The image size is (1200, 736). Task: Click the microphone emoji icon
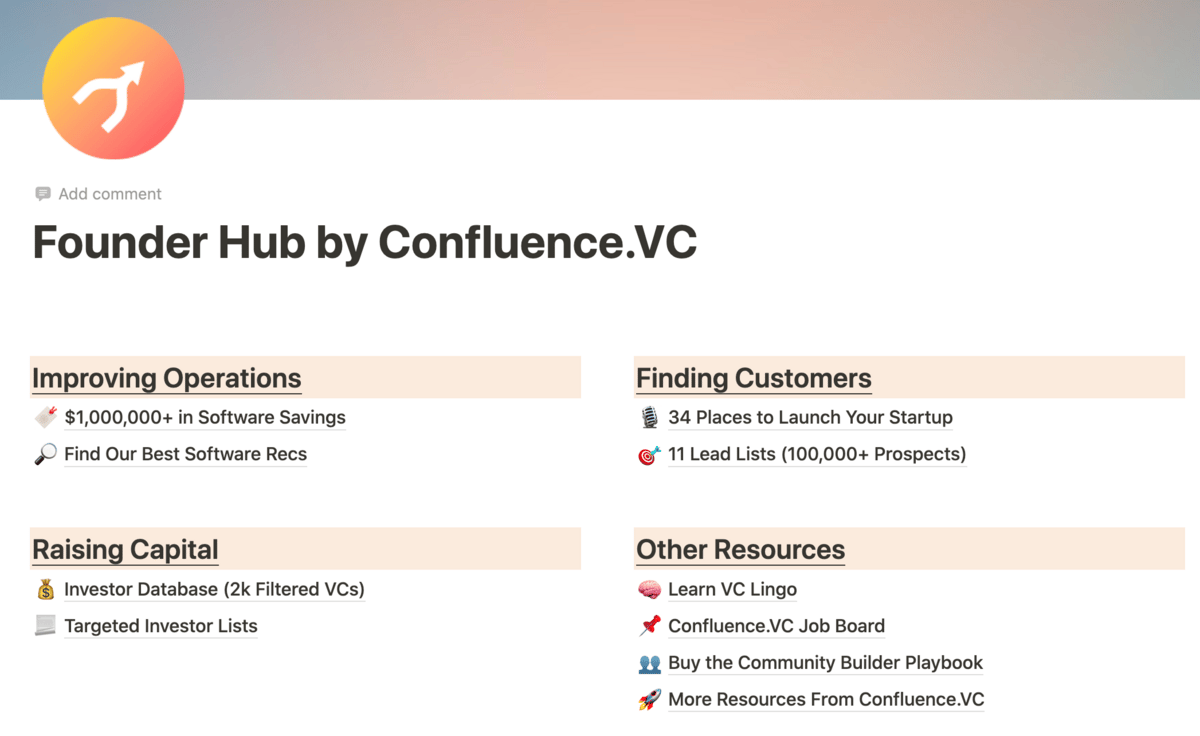tap(649, 418)
